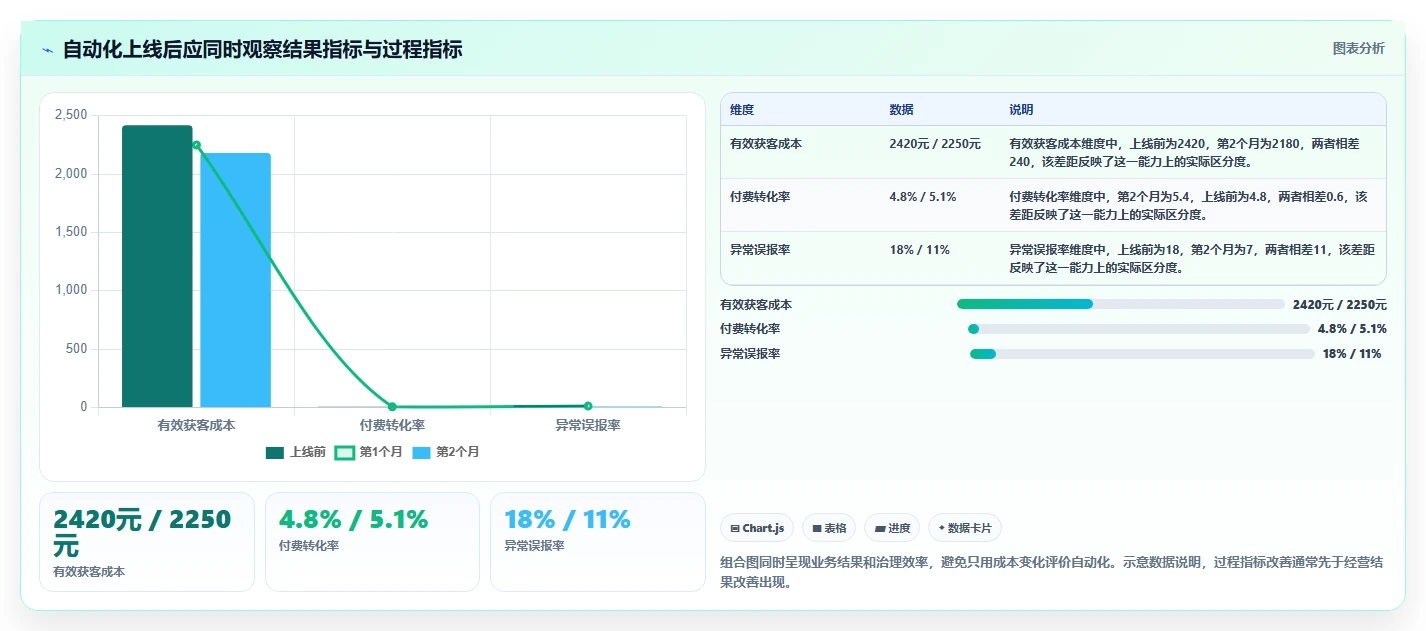1426x631 pixels.
Task: Click the 数据 table column header
Action: 901,110
